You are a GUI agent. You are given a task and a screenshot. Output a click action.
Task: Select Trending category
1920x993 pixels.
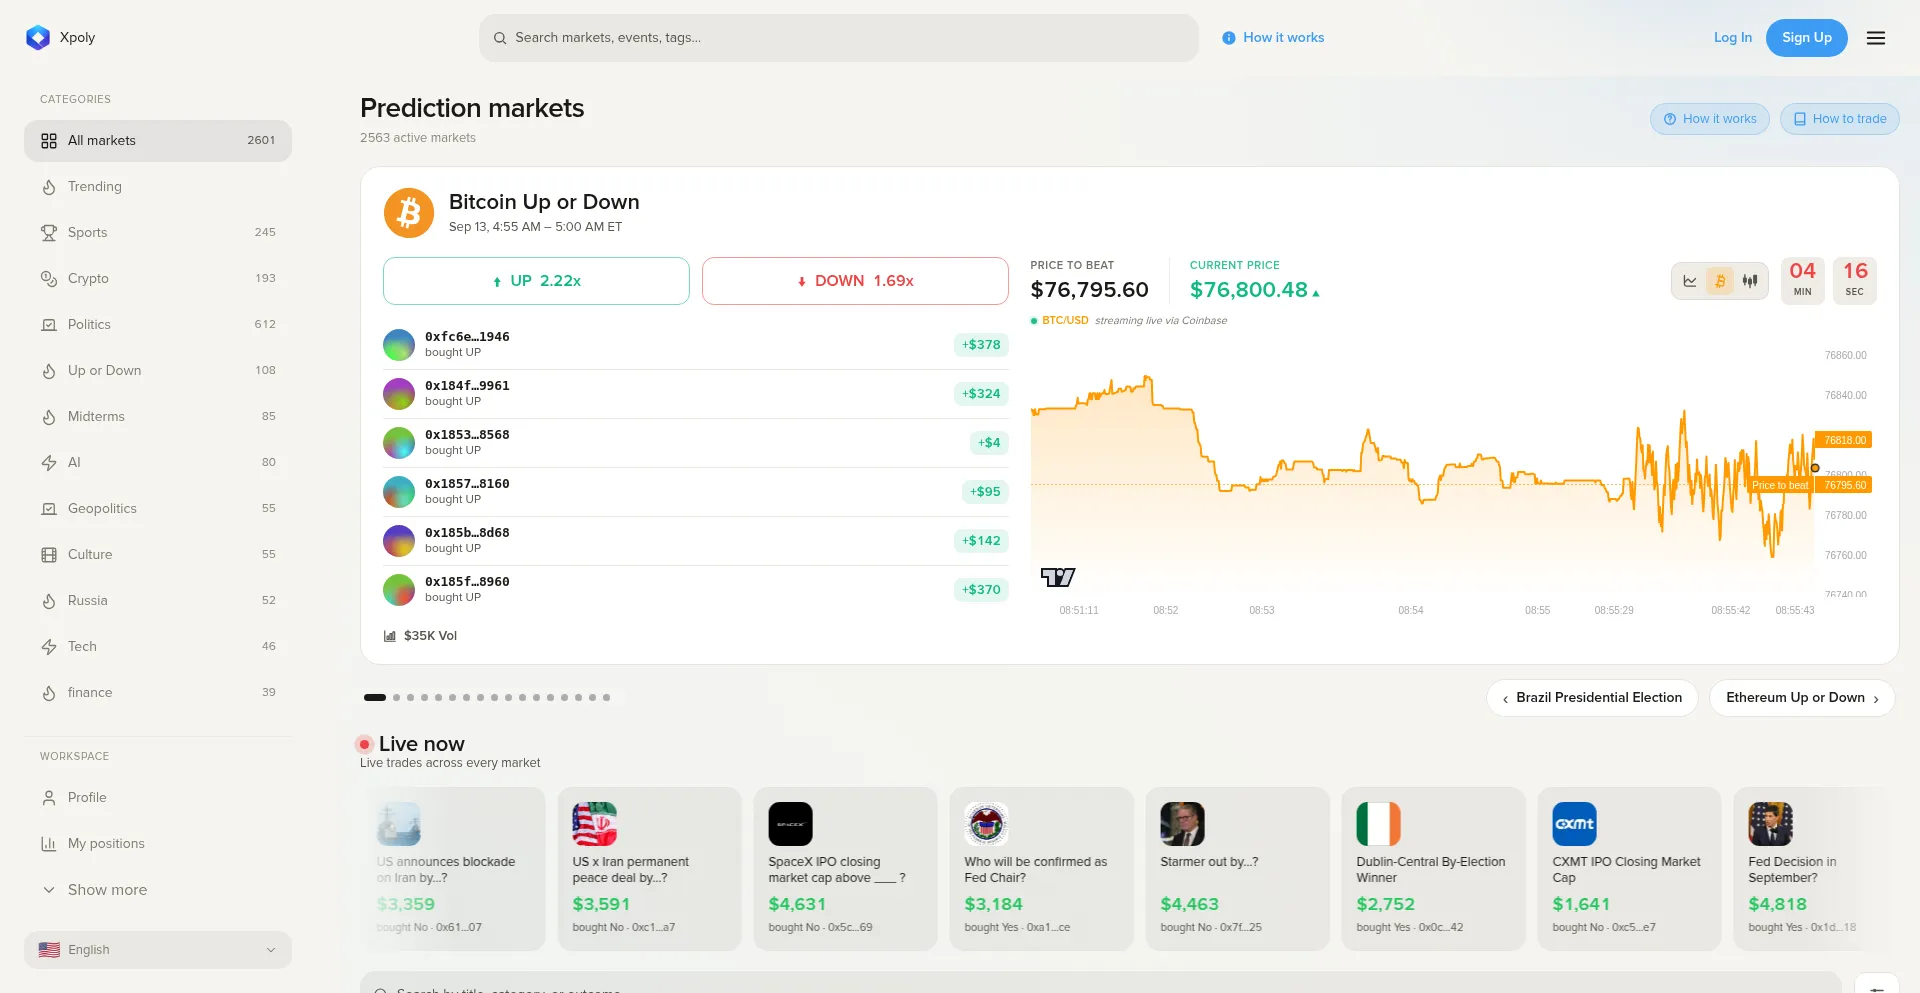coord(158,187)
